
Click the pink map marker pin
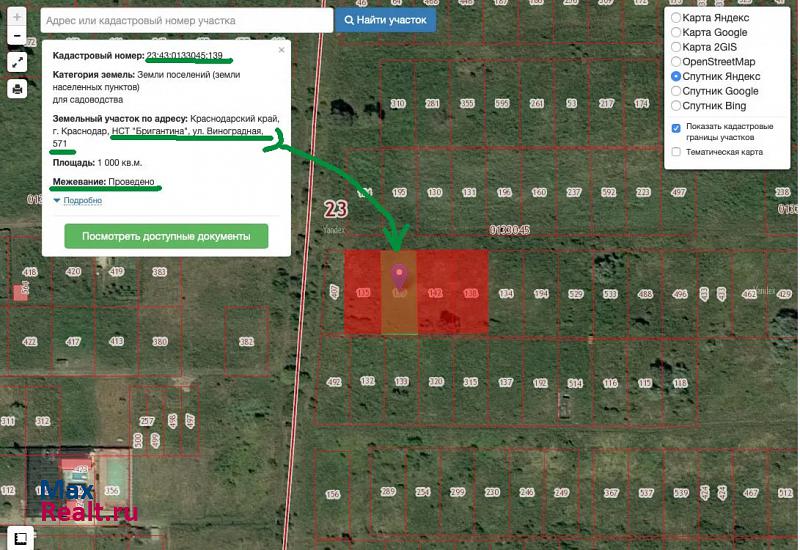(400, 276)
